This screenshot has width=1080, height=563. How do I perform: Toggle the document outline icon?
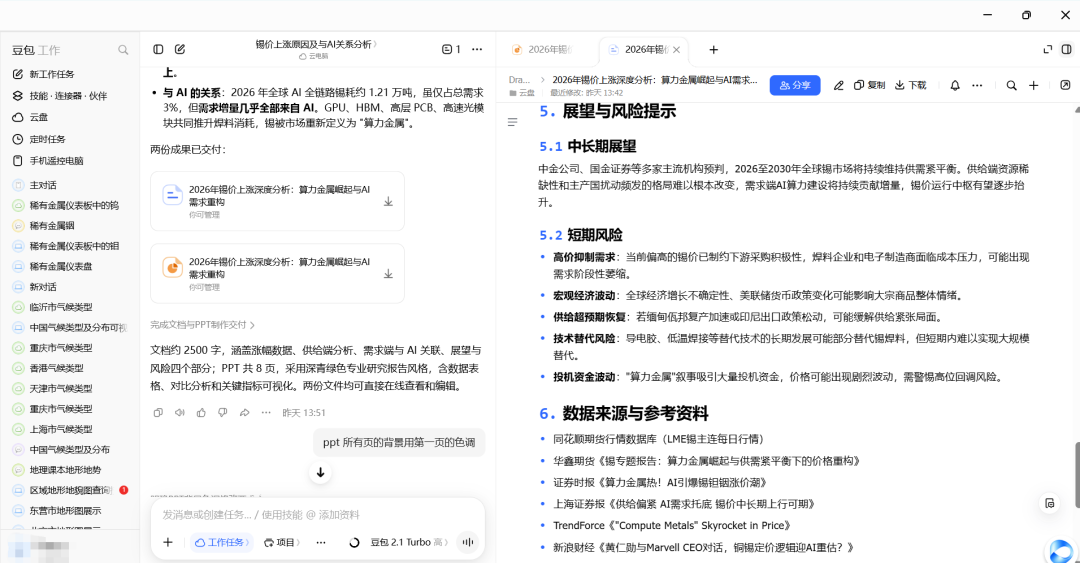click(x=512, y=122)
